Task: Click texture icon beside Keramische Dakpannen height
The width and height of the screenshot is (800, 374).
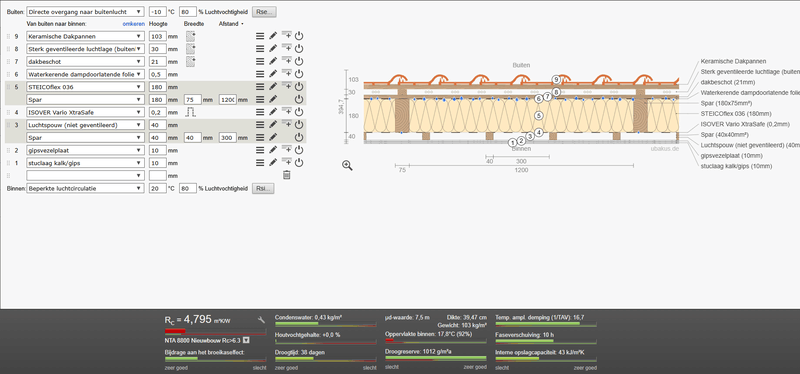Action: [191, 36]
